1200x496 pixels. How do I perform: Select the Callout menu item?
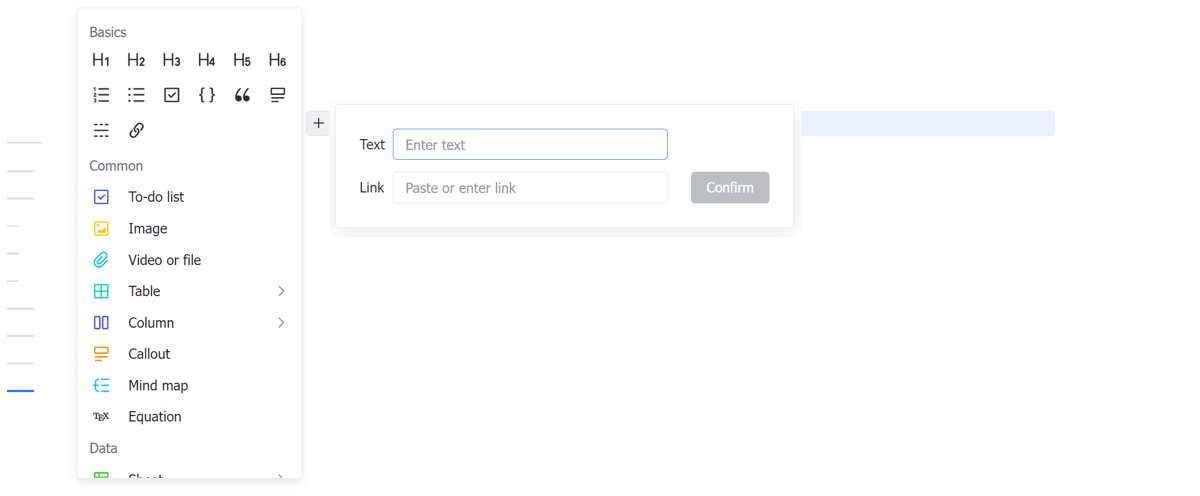coord(149,354)
